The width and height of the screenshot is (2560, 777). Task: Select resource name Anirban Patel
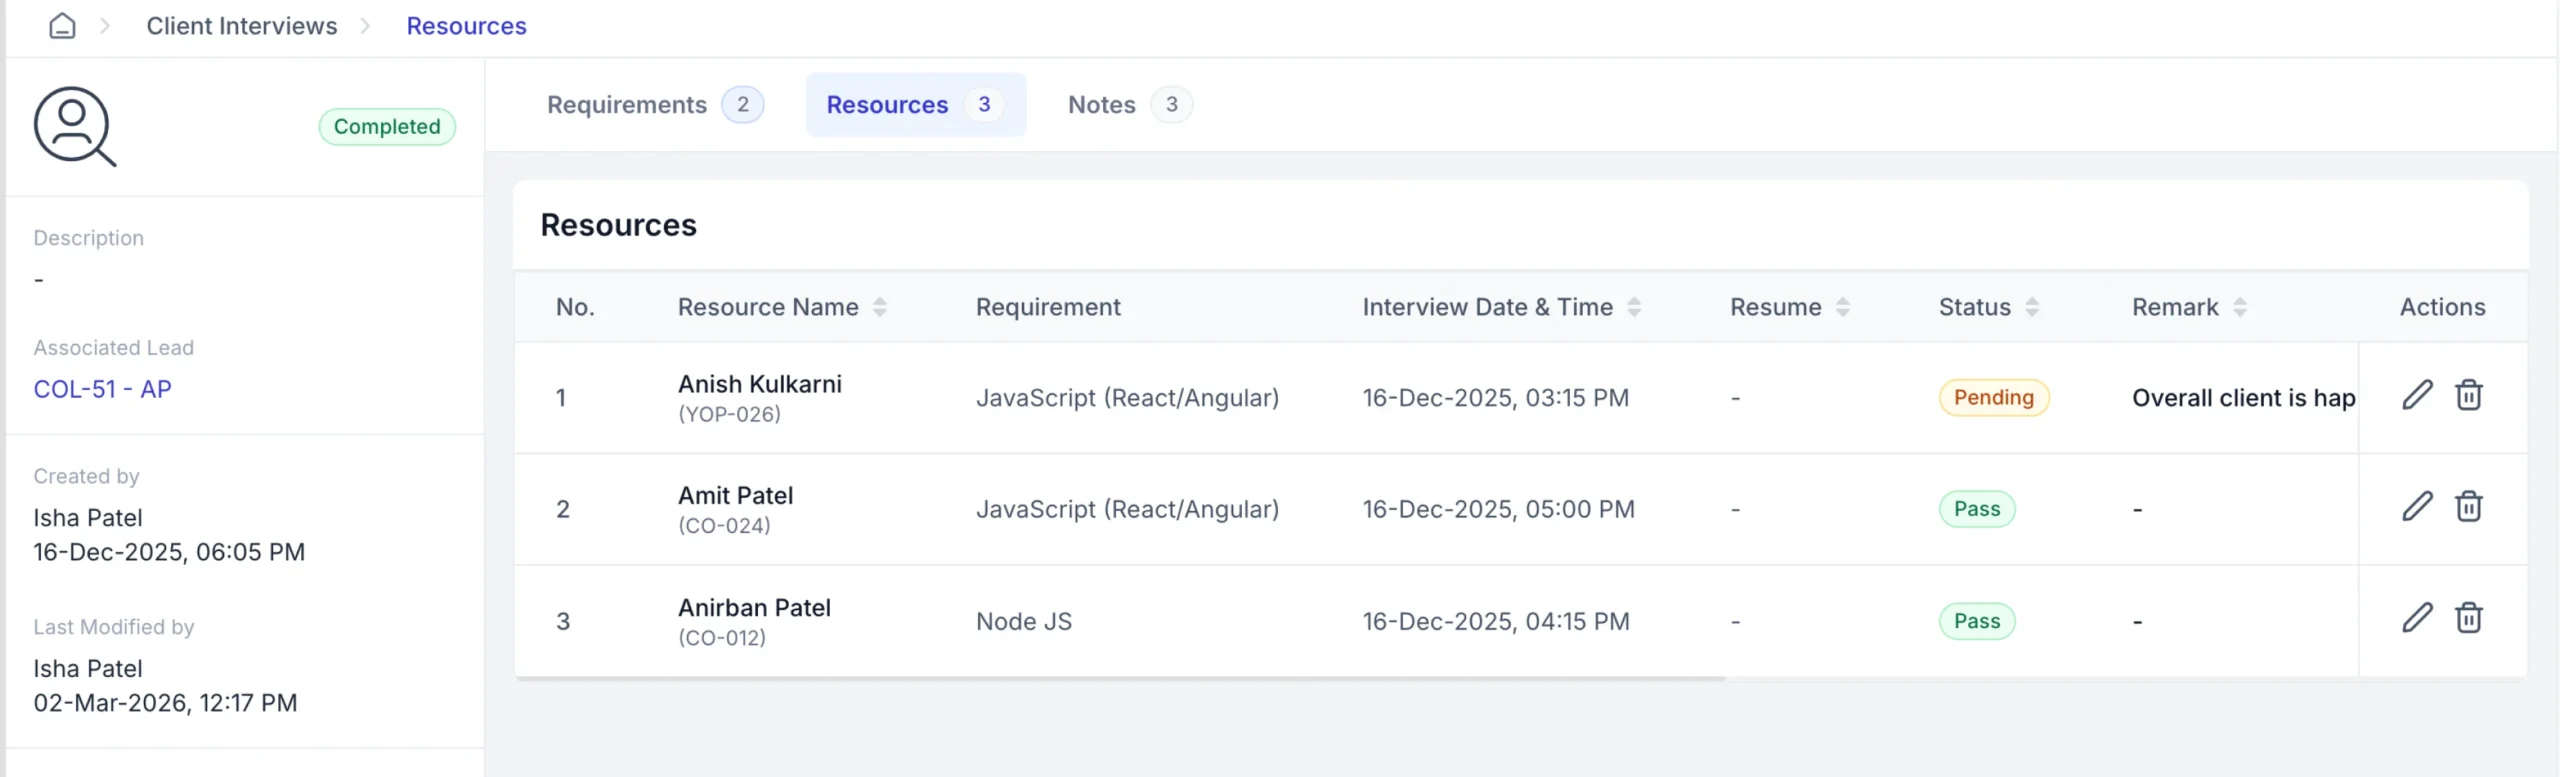754,607
